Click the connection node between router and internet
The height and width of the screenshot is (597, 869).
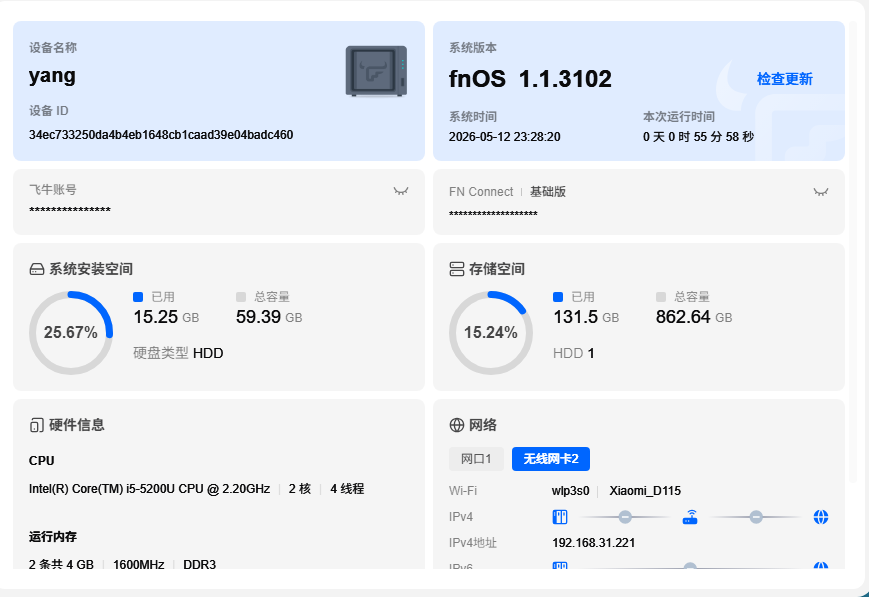(x=756, y=517)
